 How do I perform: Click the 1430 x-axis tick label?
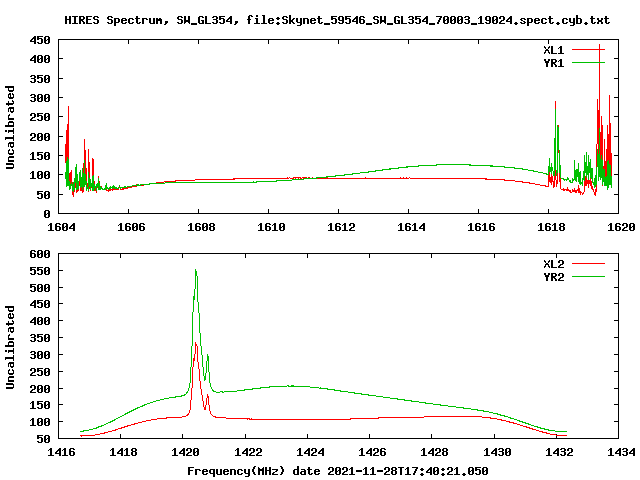[497, 452]
